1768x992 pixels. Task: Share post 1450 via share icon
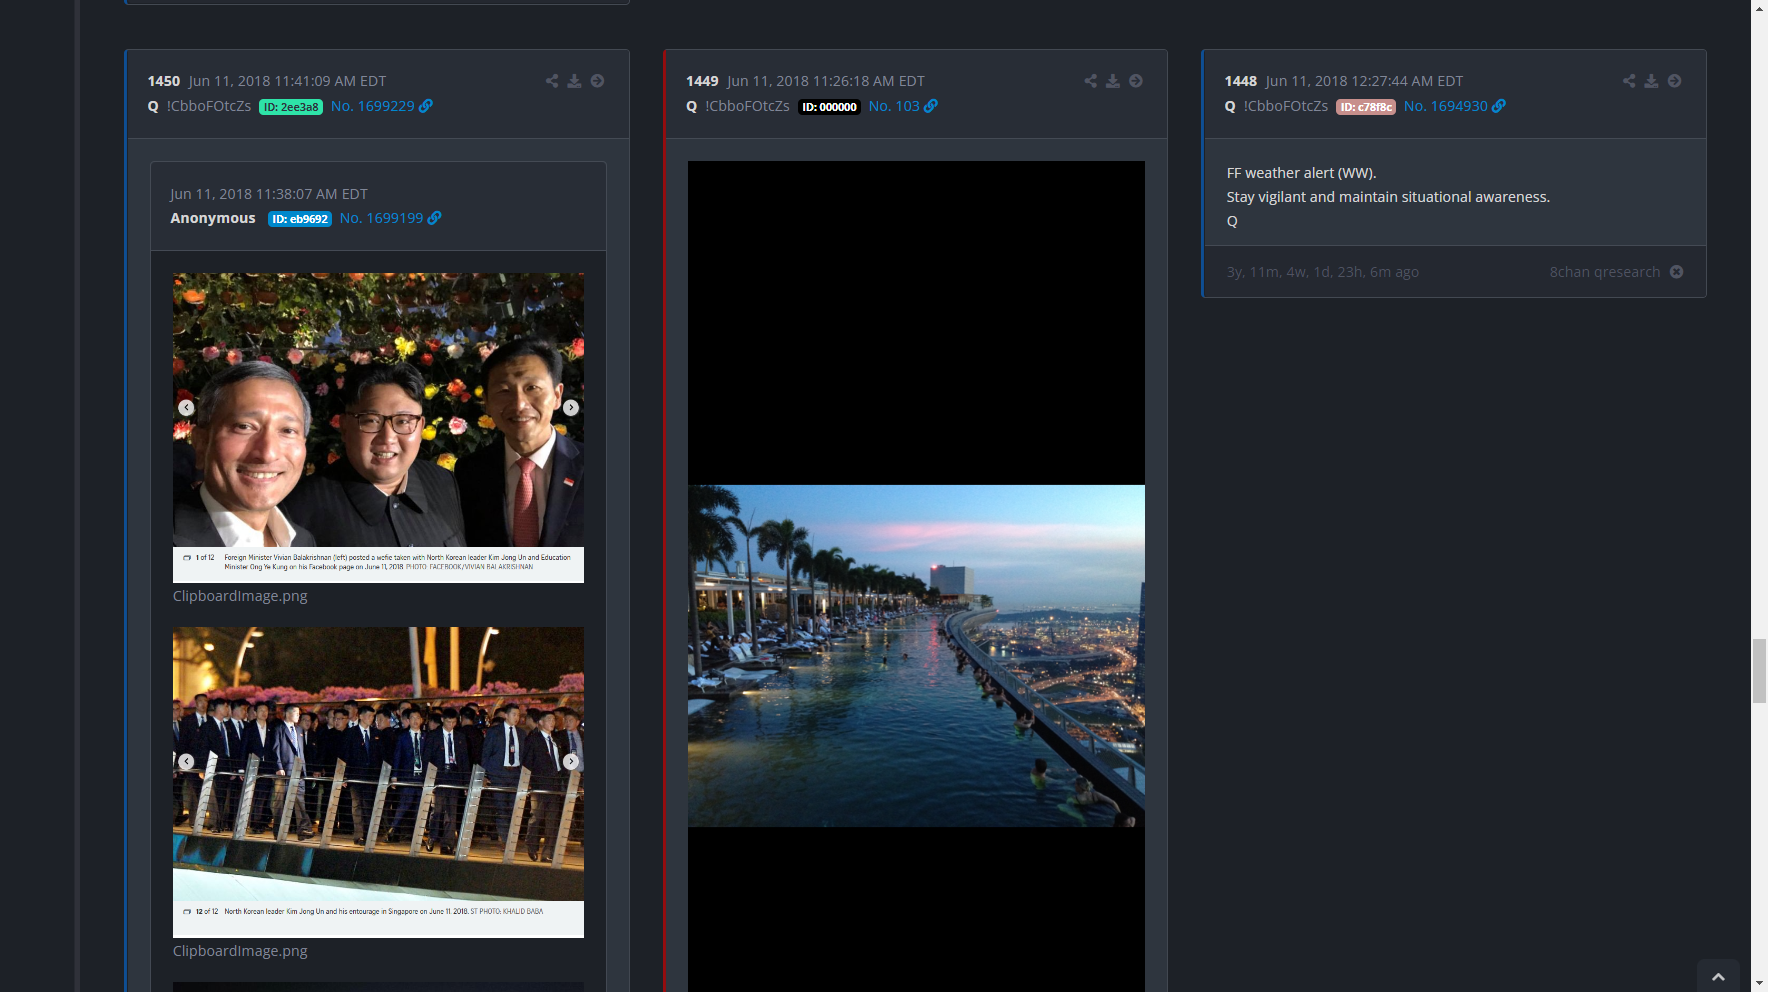552,81
